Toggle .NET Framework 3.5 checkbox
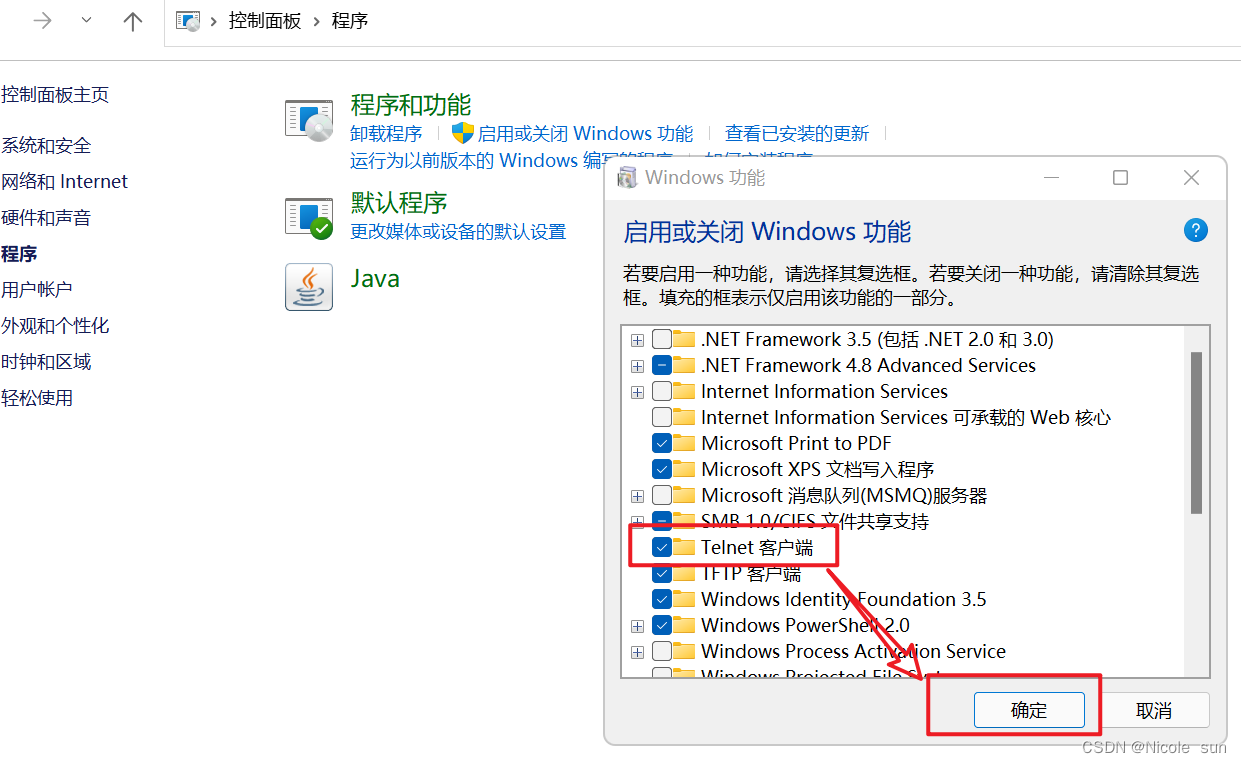Viewport: 1241px width, 763px height. pos(662,339)
